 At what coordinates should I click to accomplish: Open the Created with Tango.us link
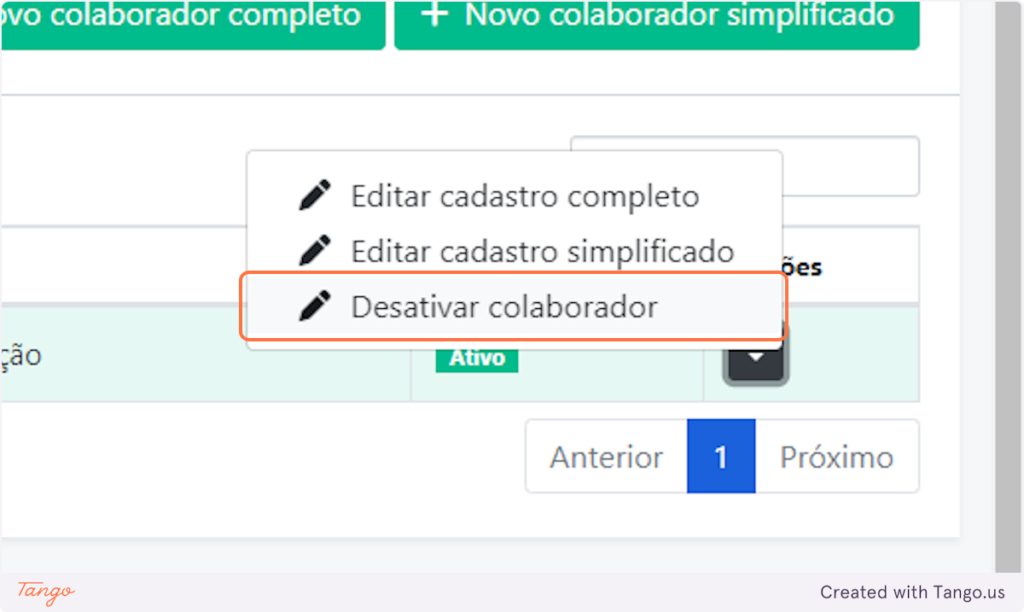[x=912, y=592]
